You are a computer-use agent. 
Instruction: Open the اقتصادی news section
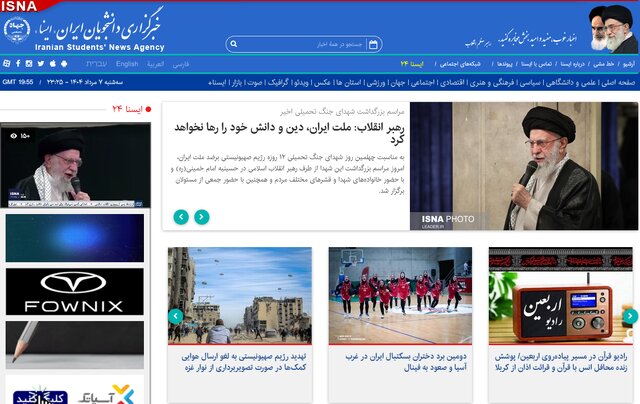pyautogui.click(x=452, y=83)
